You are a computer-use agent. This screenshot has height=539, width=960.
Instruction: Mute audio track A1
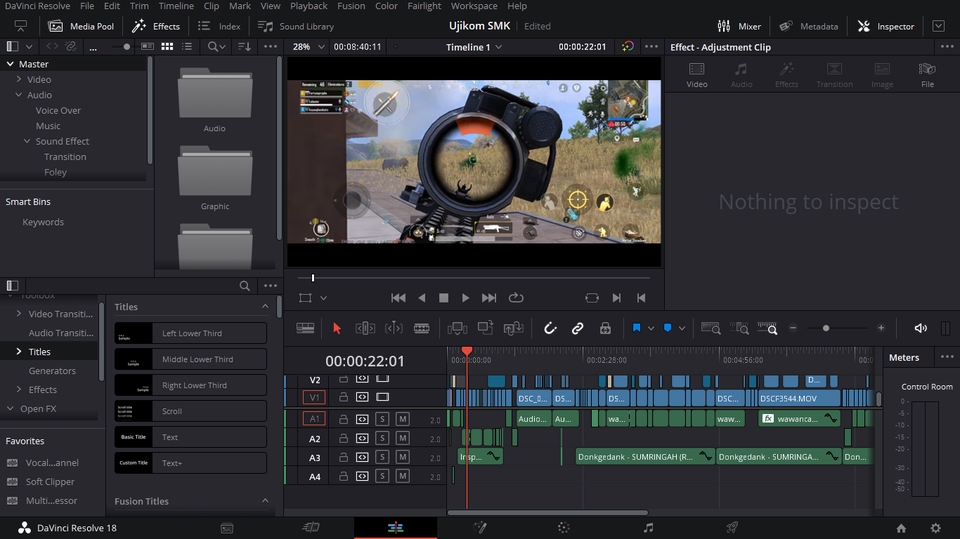402,419
